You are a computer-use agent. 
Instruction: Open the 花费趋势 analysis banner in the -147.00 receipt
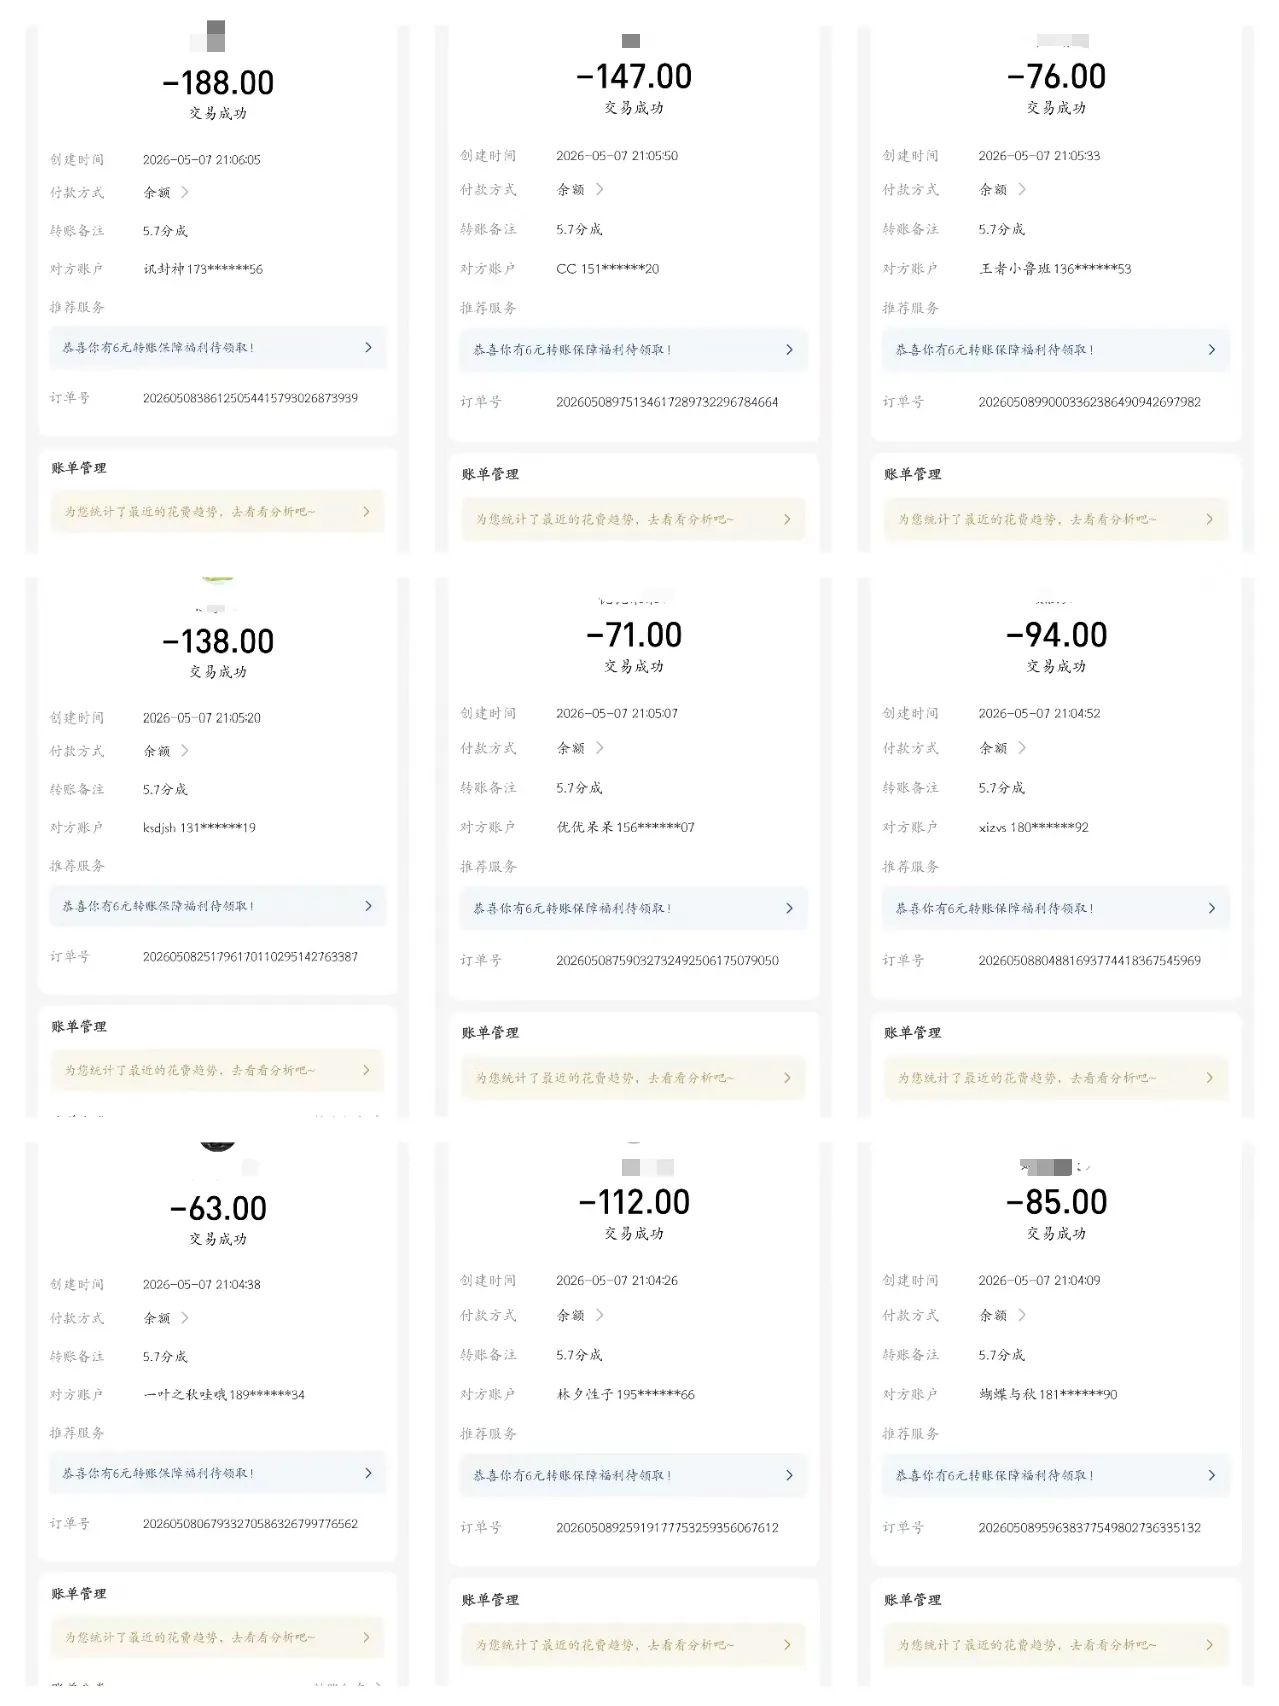(x=633, y=520)
